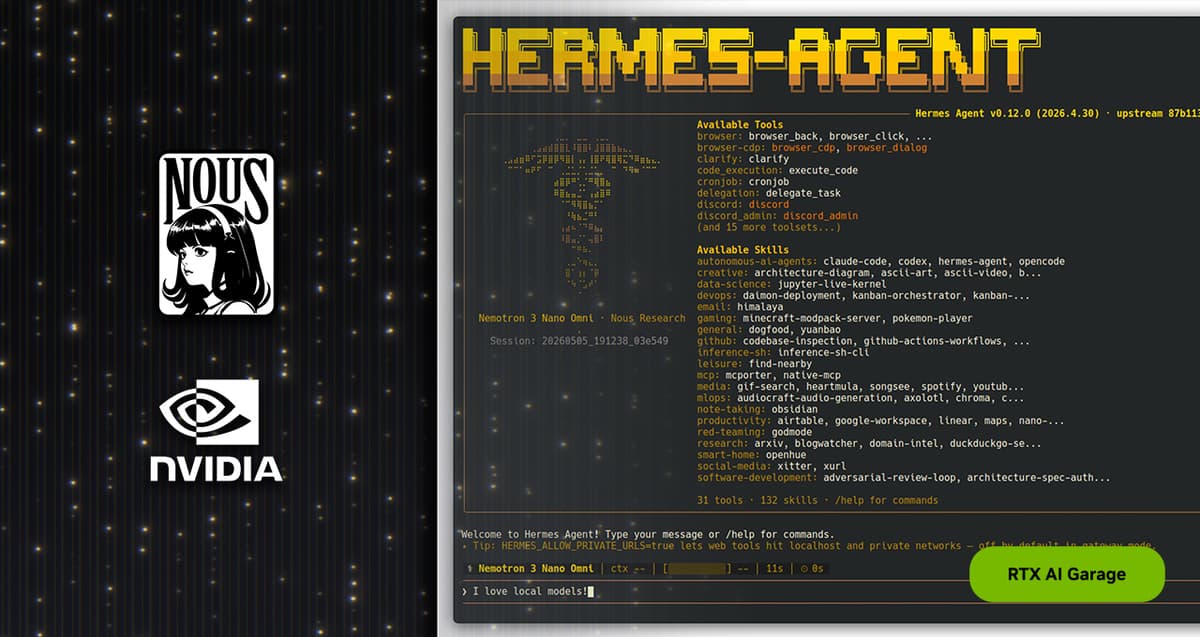The width and height of the screenshot is (1200, 637).
Task: Click the software-development skills row
Action: [903, 477]
